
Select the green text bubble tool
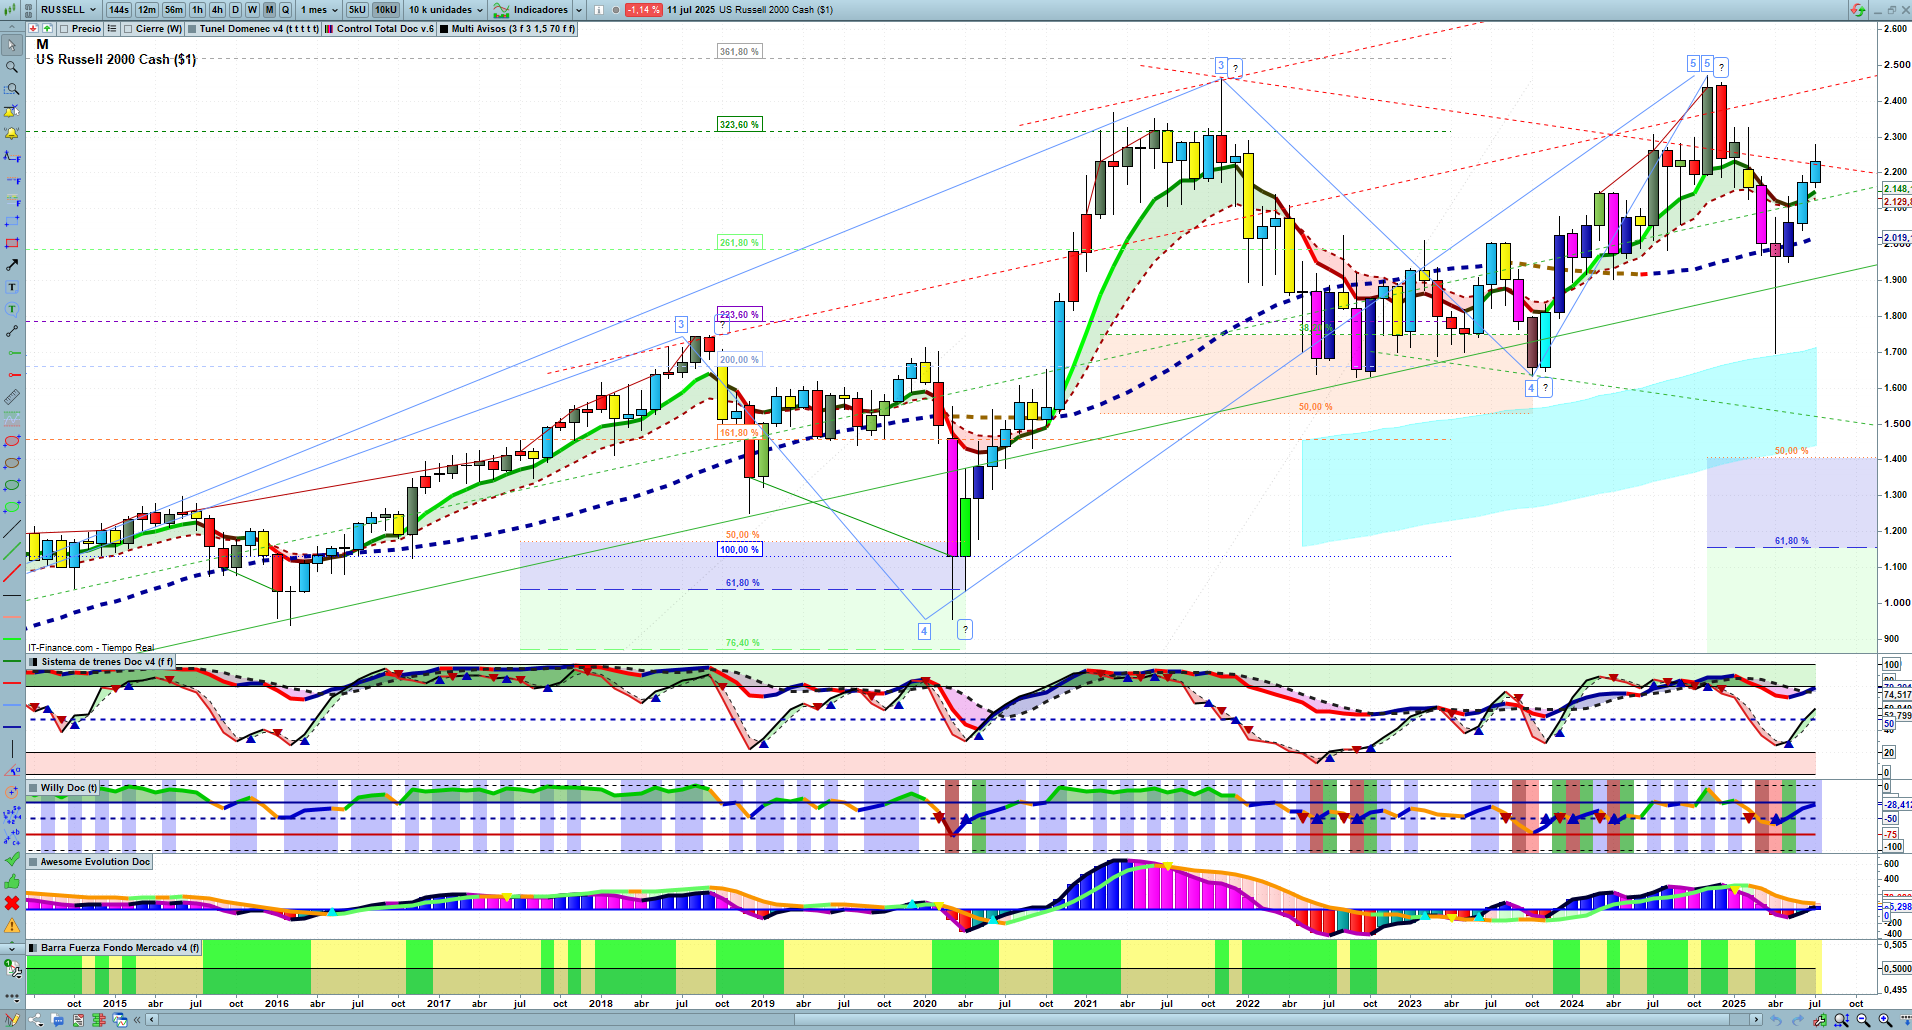coord(12,309)
